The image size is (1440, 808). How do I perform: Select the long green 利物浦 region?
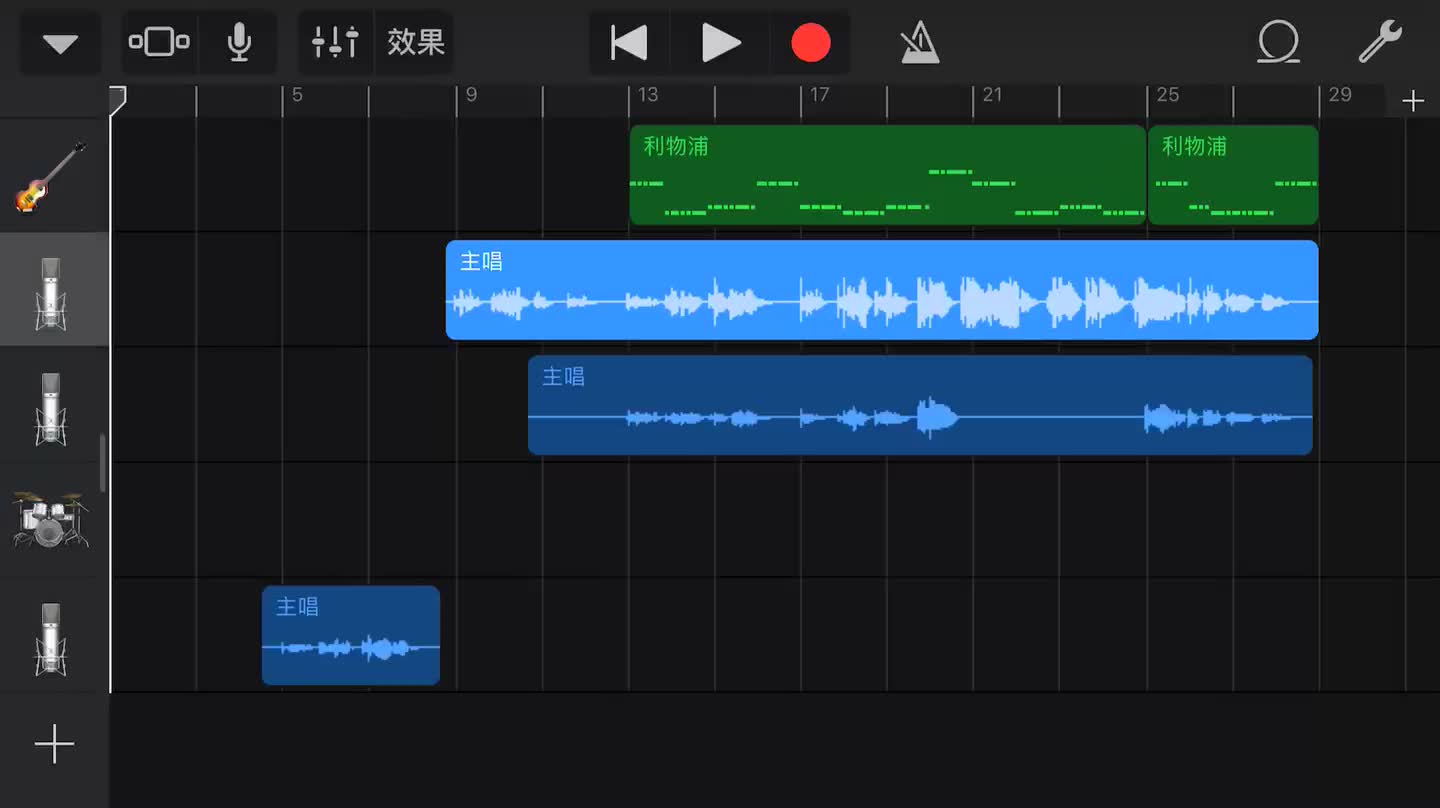click(887, 175)
